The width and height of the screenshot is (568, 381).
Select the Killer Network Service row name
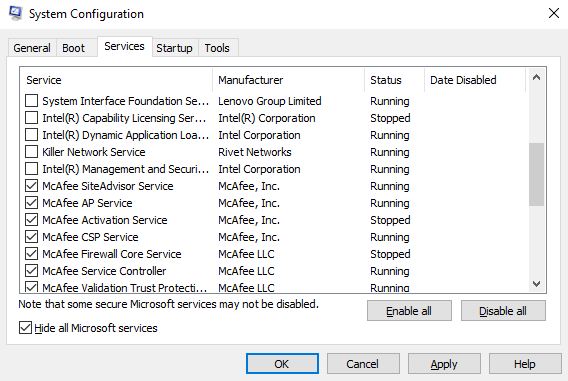[x=94, y=152]
